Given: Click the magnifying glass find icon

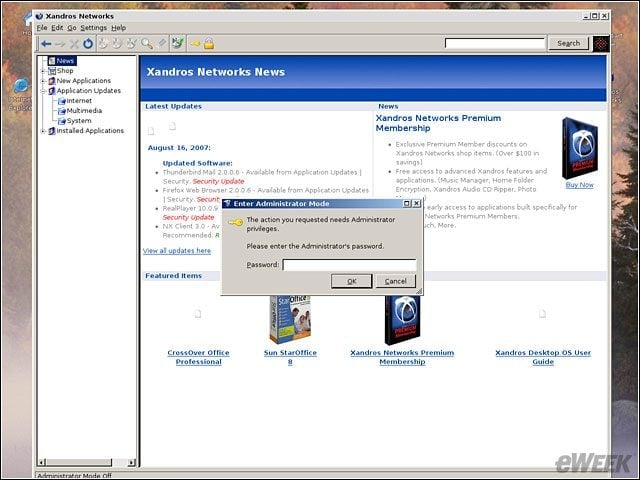Looking at the screenshot, I should 147,44.
